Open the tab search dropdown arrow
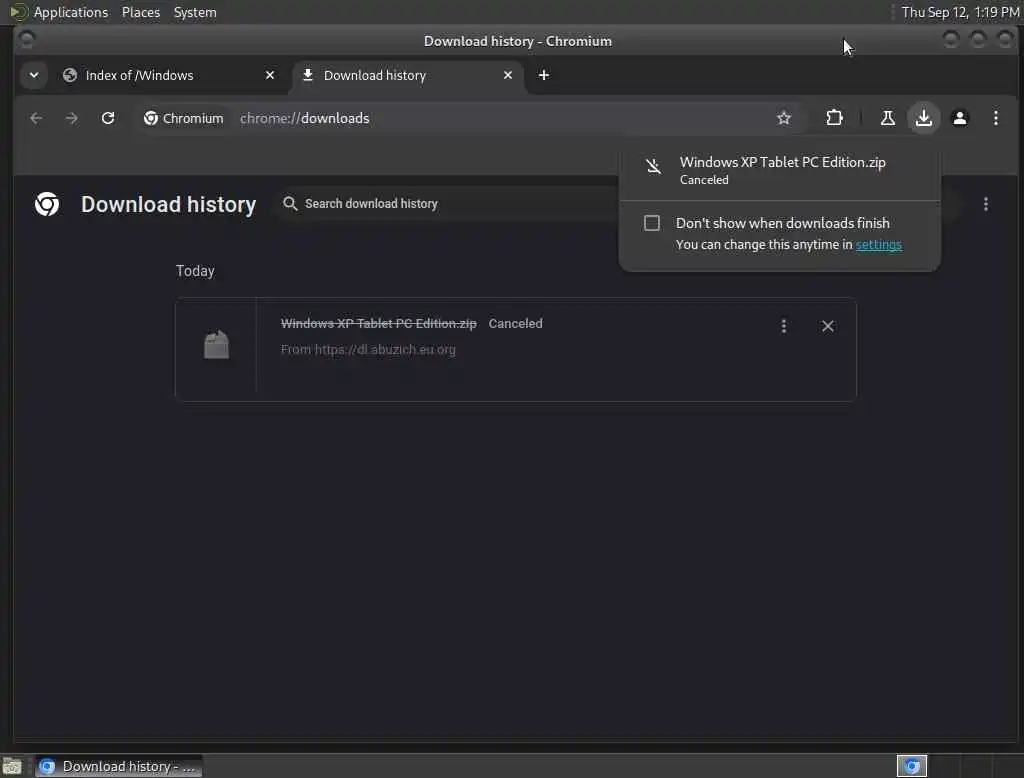The image size is (1024, 778). 34,75
